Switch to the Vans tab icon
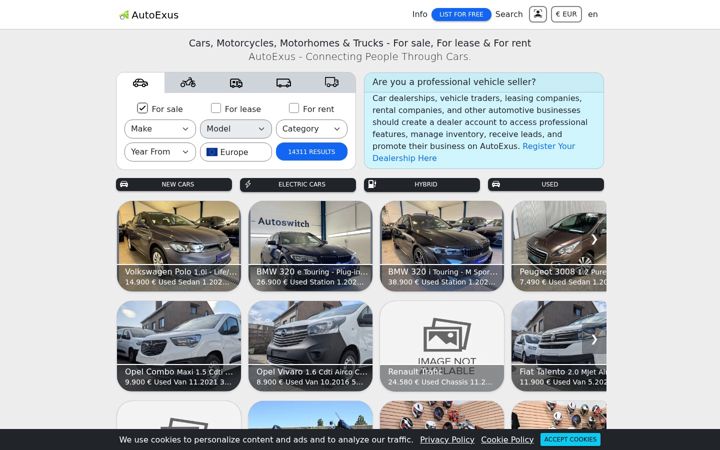 point(283,83)
